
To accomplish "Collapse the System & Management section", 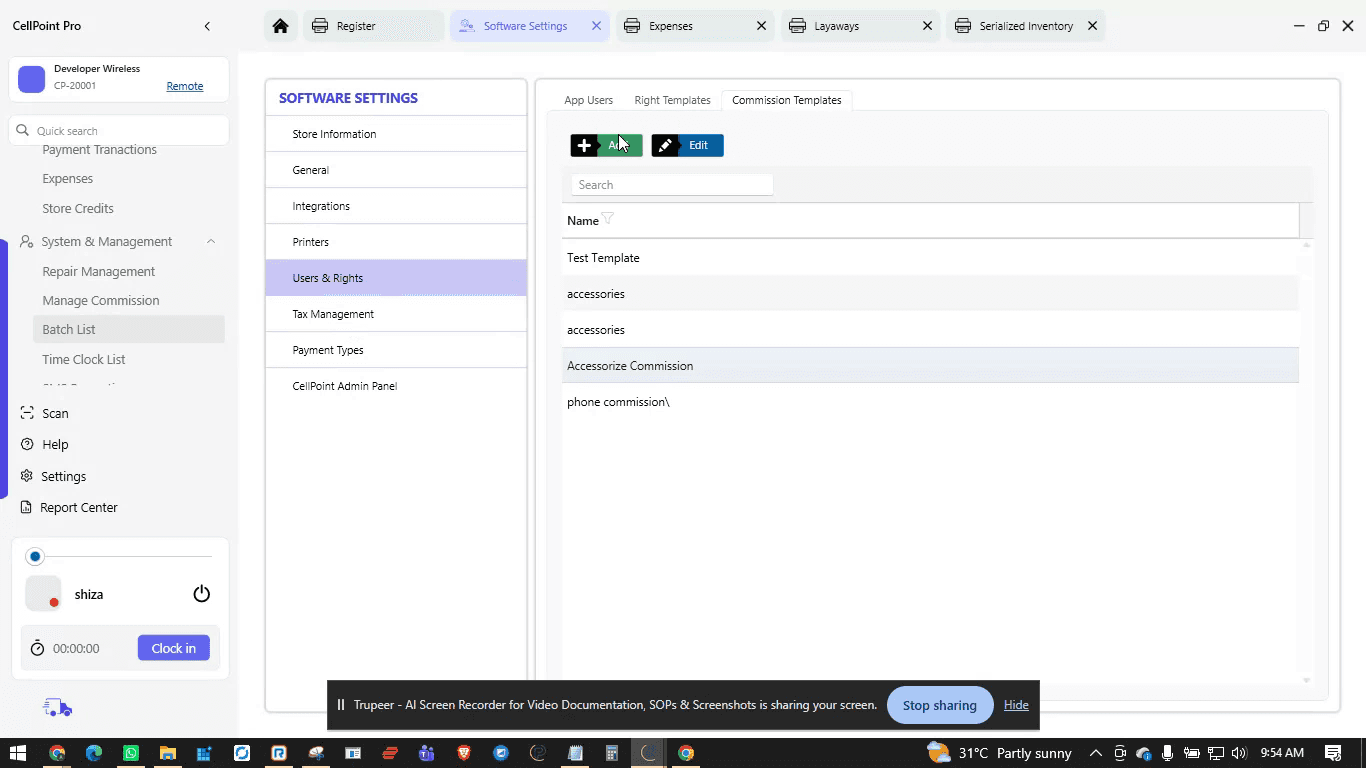I will click(x=211, y=241).
